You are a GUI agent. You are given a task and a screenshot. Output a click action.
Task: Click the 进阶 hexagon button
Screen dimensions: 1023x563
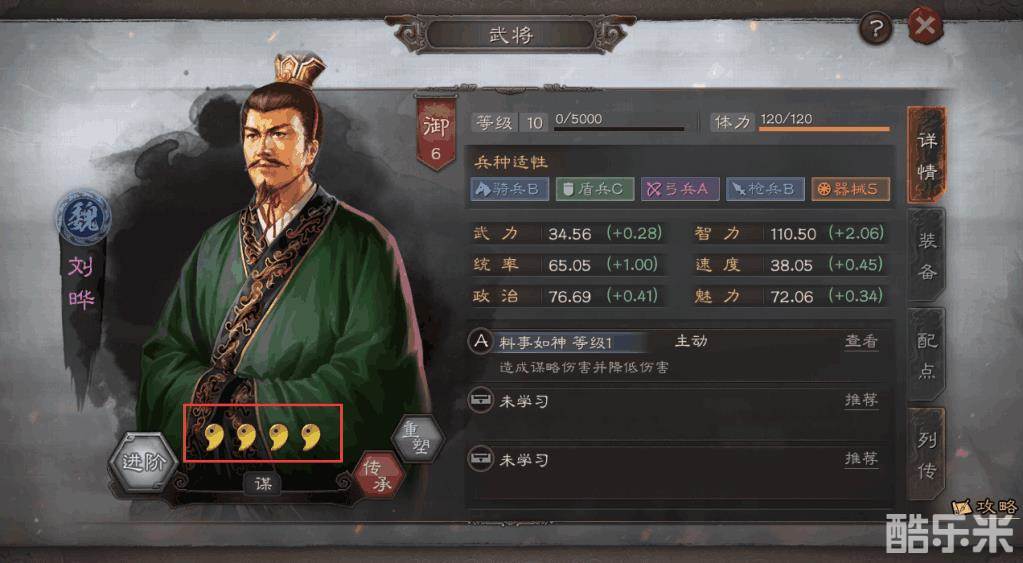click(144, 461)
